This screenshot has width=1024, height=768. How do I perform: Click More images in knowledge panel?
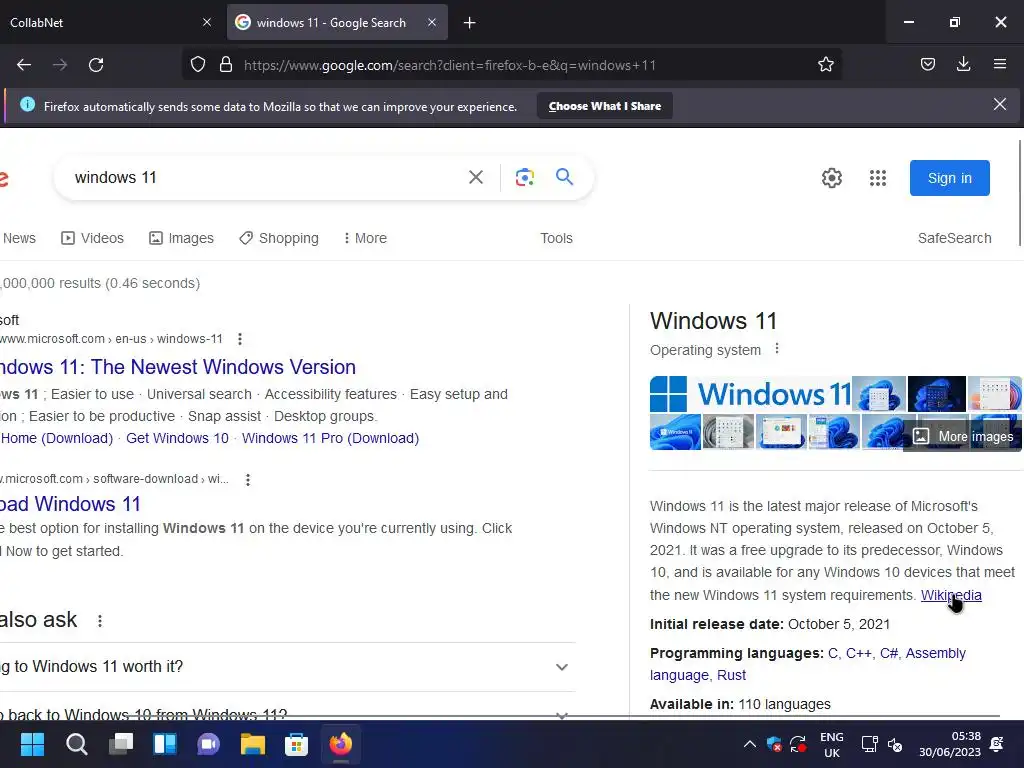(963, 436)
